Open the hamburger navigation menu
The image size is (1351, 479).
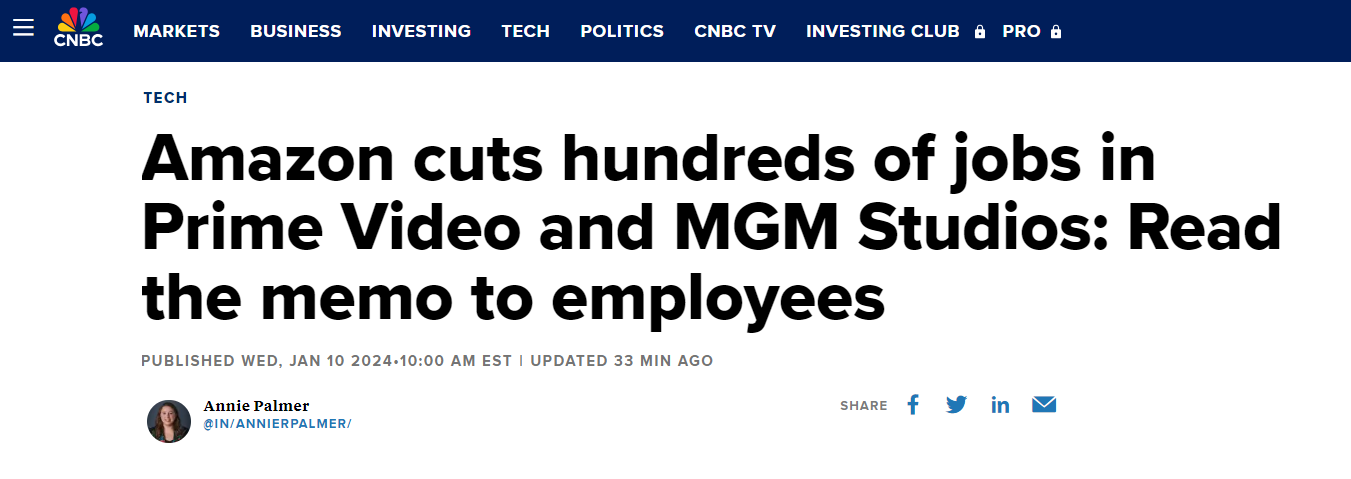click(x=23, y=28)
